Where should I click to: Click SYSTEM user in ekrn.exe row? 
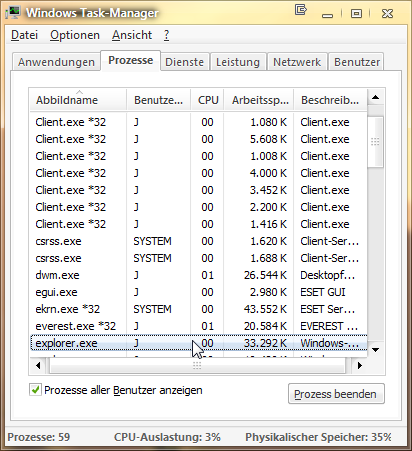[x=152, y=309]
